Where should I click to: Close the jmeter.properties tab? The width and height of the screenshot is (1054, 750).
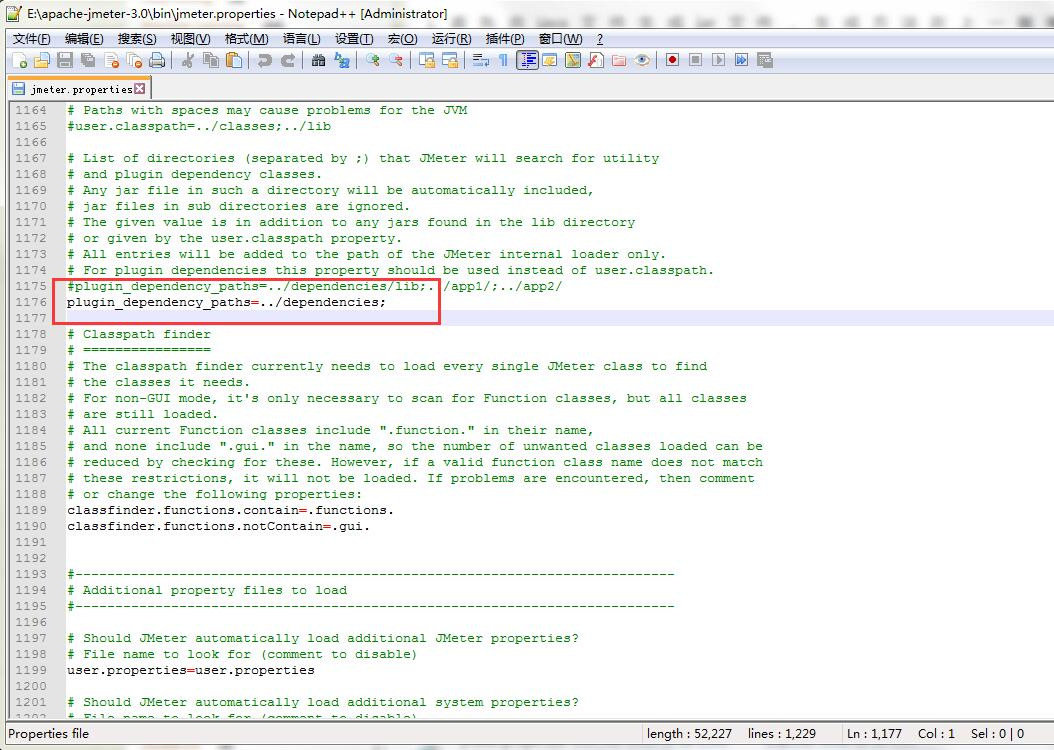140,89
